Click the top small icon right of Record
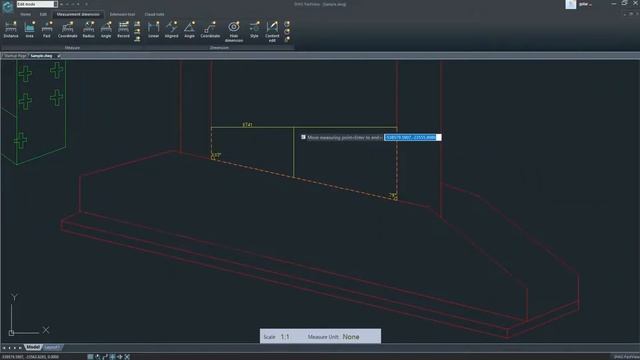640x360 pixels. click(137, 24)
